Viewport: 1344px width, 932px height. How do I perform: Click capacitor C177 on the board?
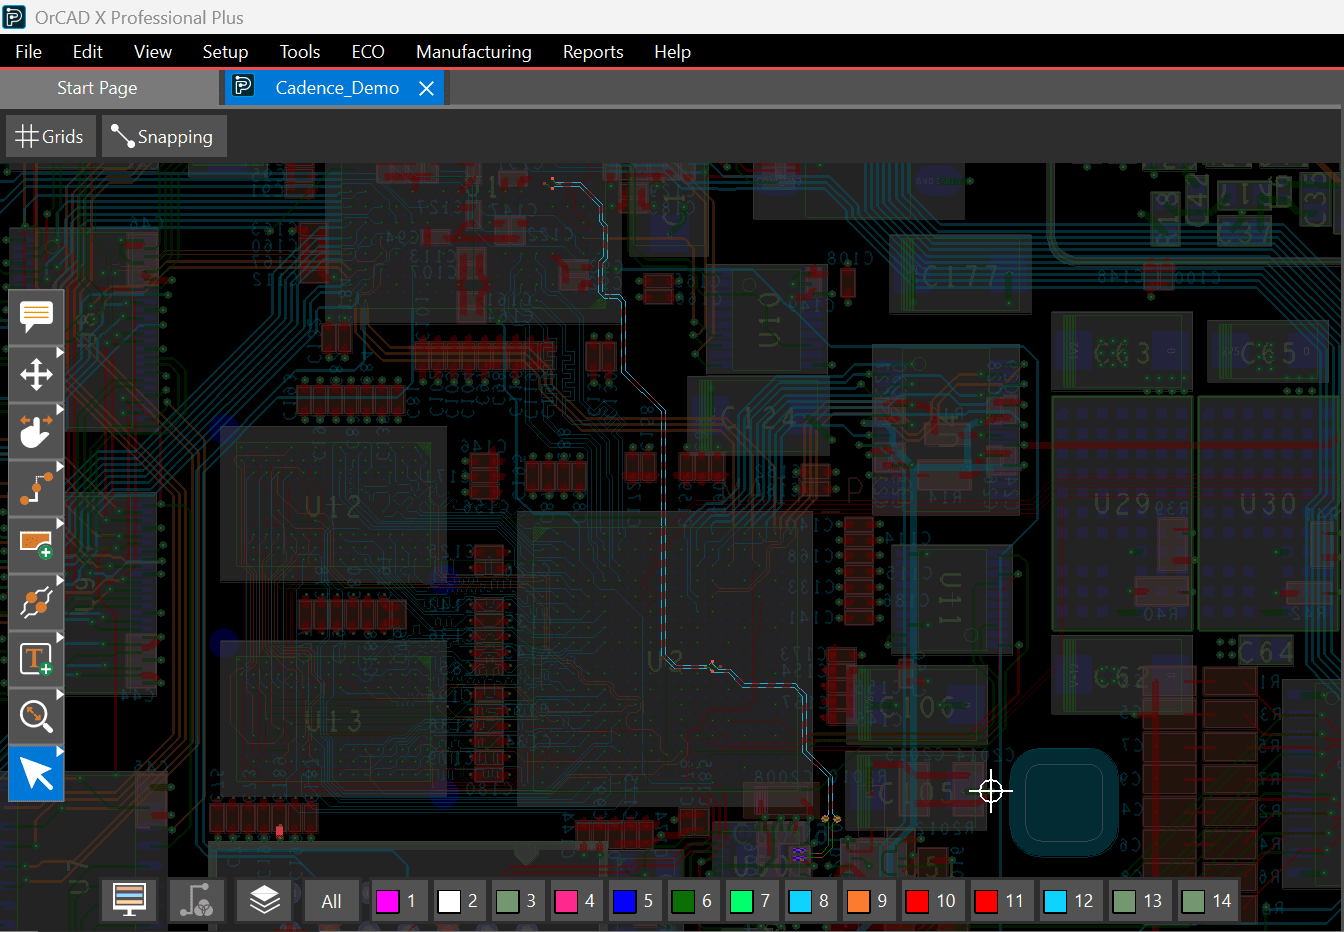(960, 275)
